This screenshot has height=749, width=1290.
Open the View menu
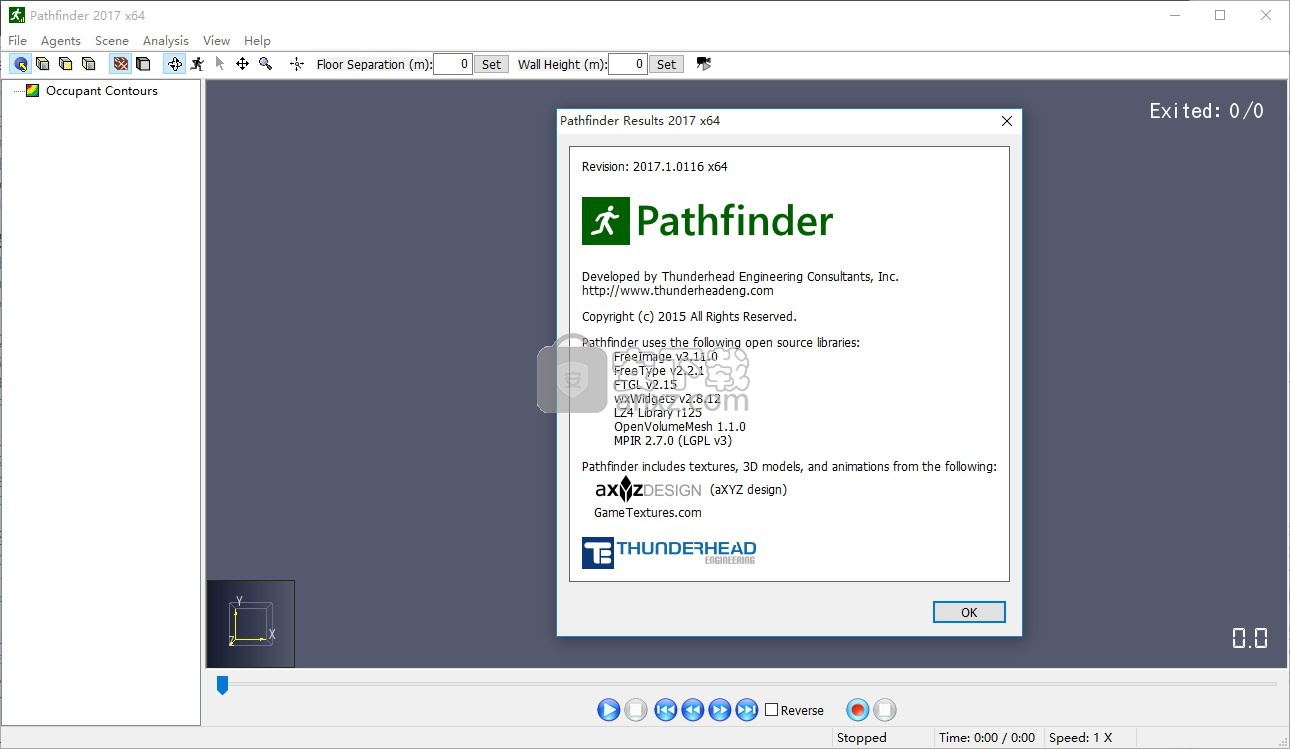pos(216,40)
